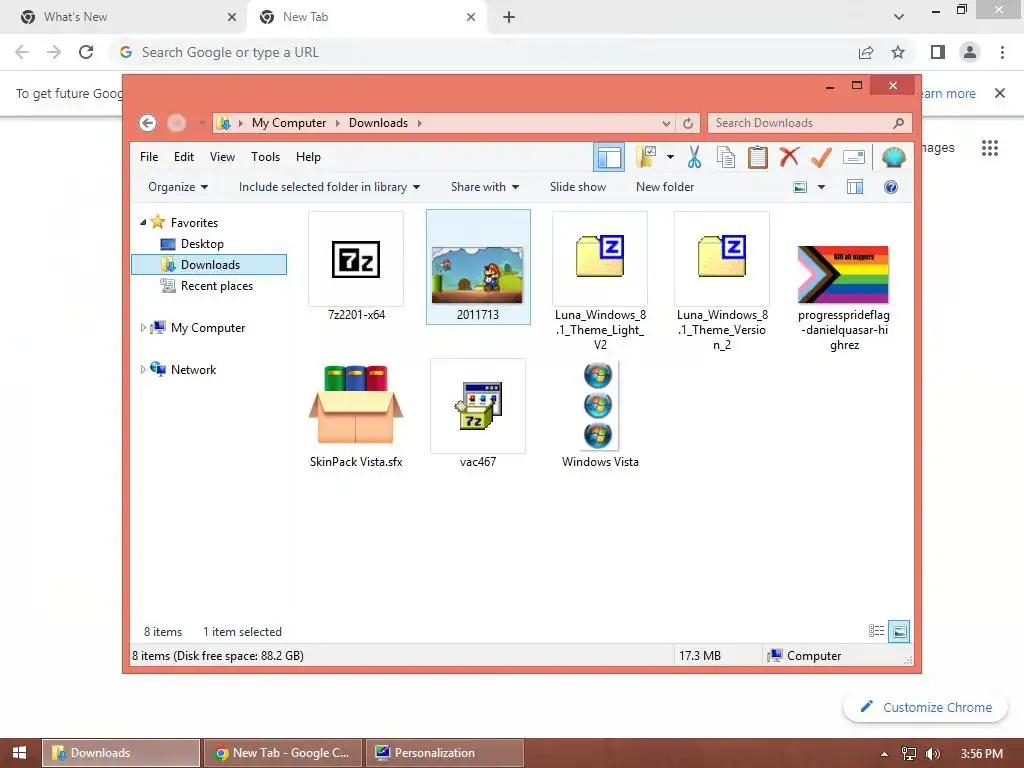
Task: Select Downloads in the navigation pane
Action: [x=209, y=264]
